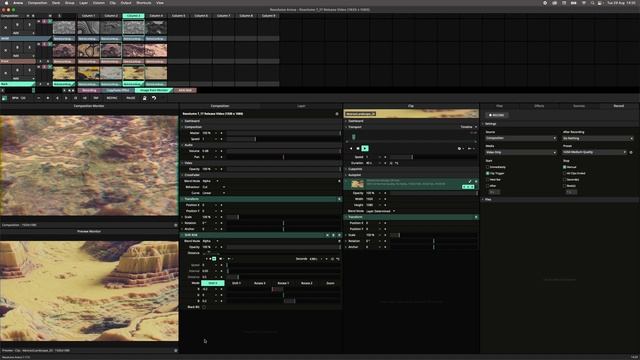This screenshot has height=360, width=640.
Task: Open the Output menu
Action: (126, 3)
